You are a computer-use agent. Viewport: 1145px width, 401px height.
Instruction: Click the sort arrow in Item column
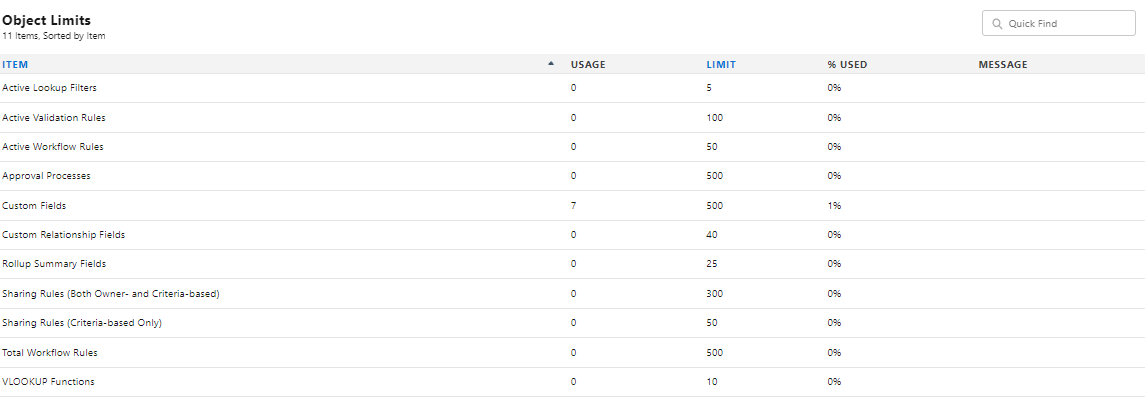coord(550,64)
